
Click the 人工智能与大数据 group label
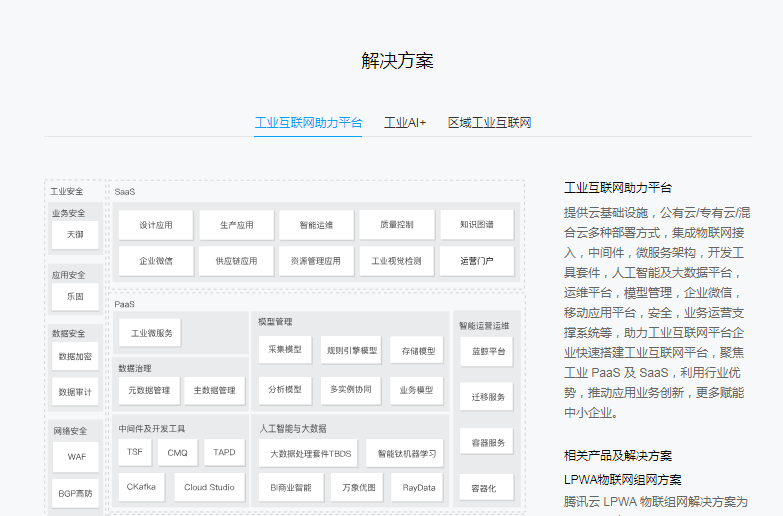point(293,429)
